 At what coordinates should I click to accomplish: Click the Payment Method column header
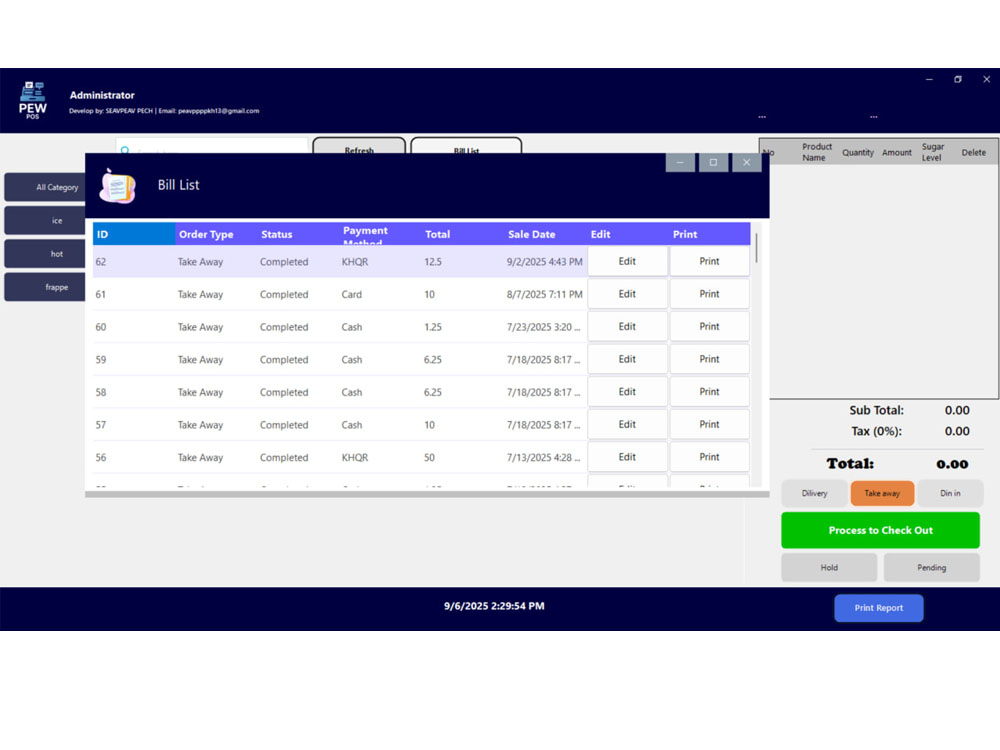tap(381, 234)
